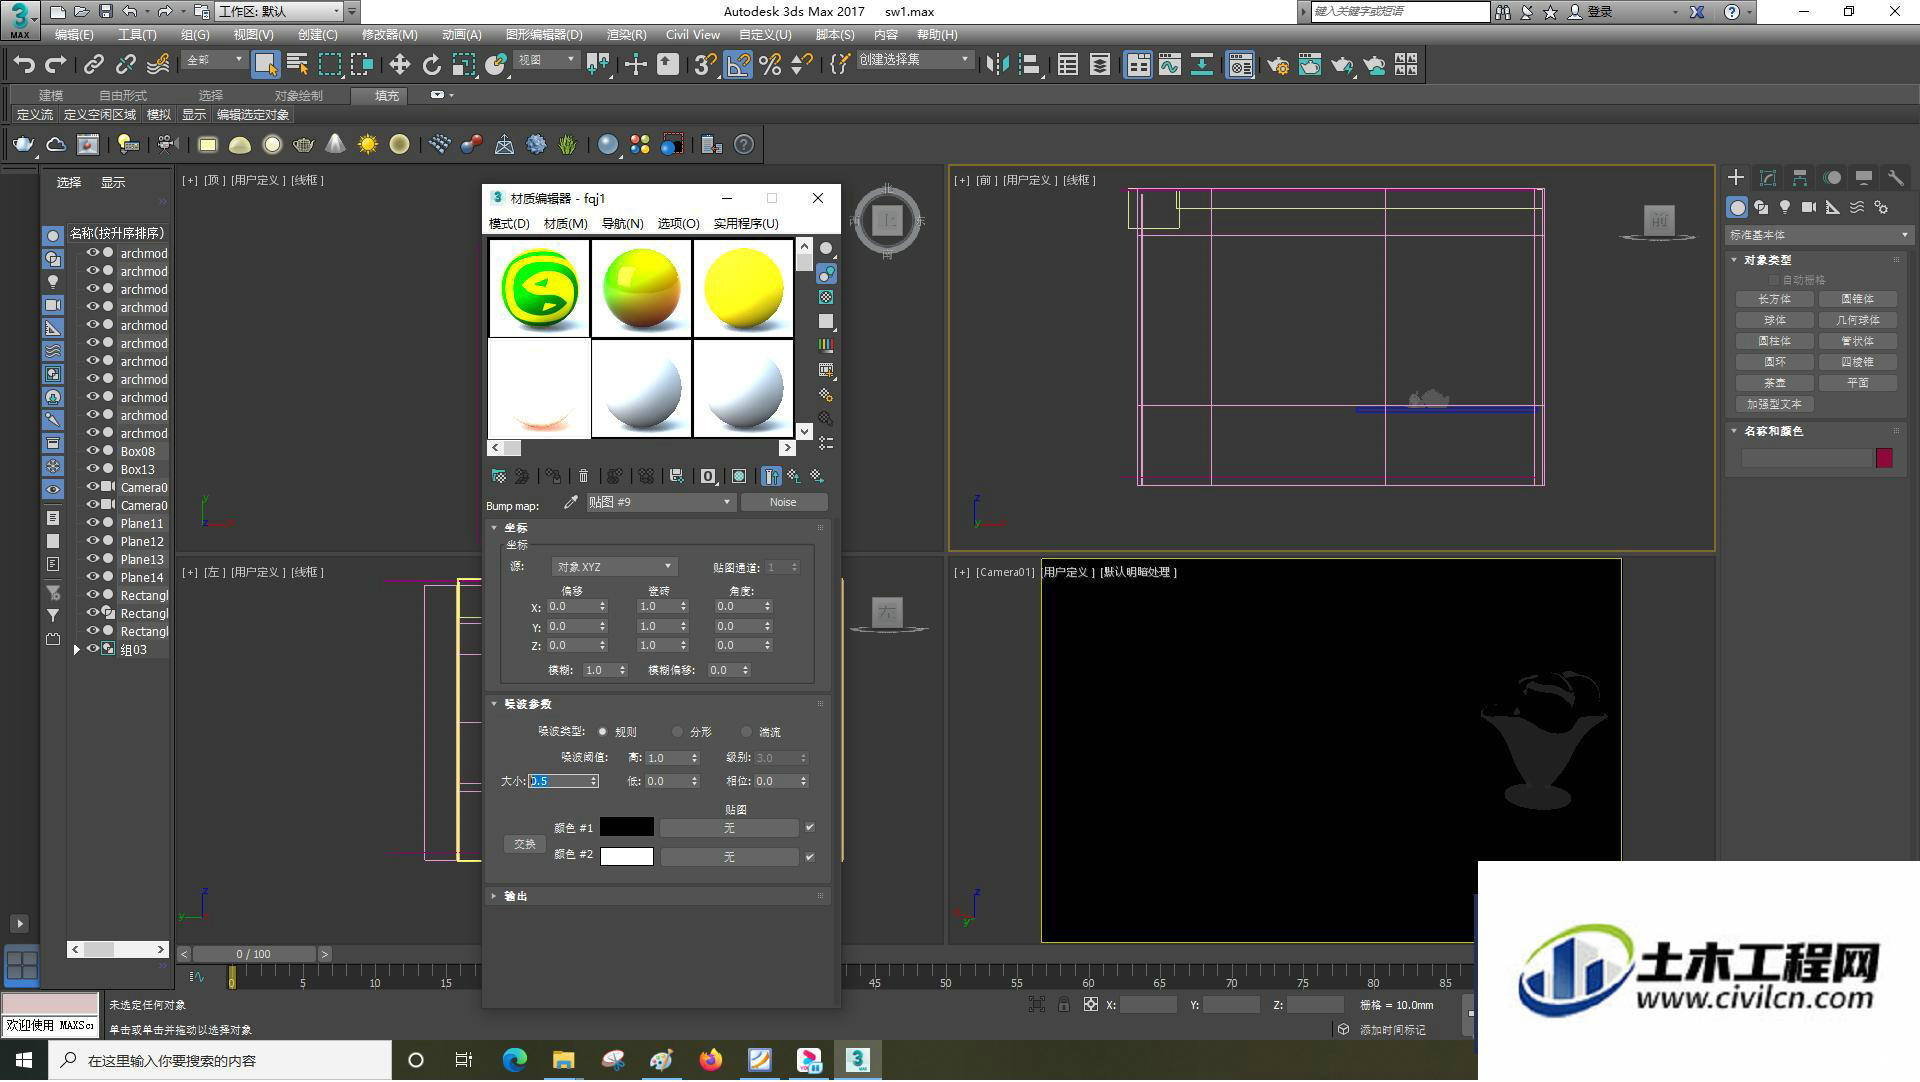Click the 长方体 create button
The height and width of the screenshot is (1082, 1920).
coord(1775,299)
